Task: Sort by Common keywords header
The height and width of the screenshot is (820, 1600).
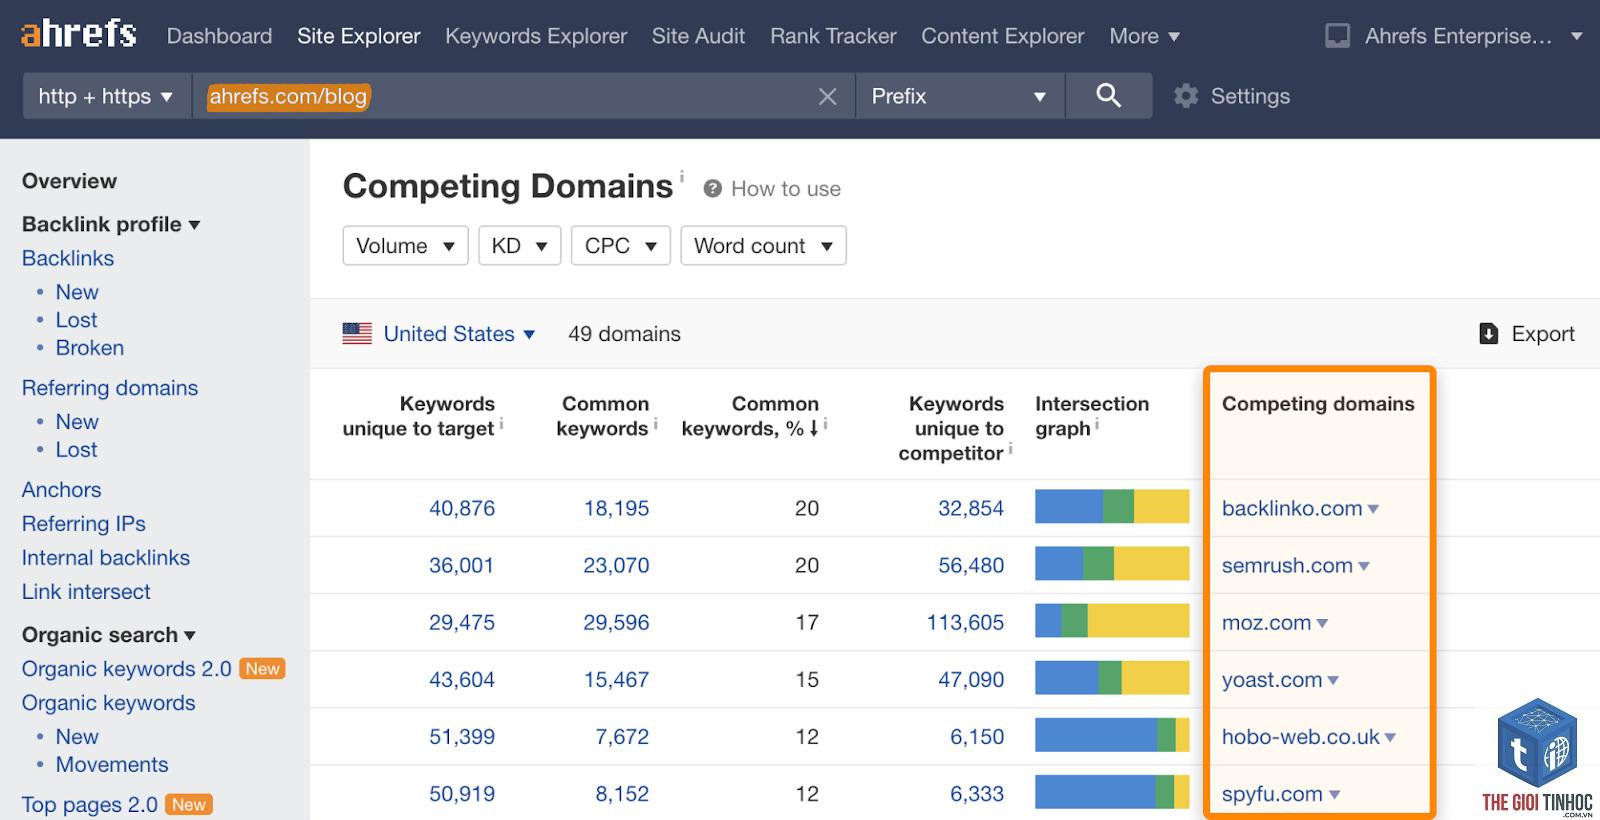Action: pyautogui.click(x=603, y=416)
